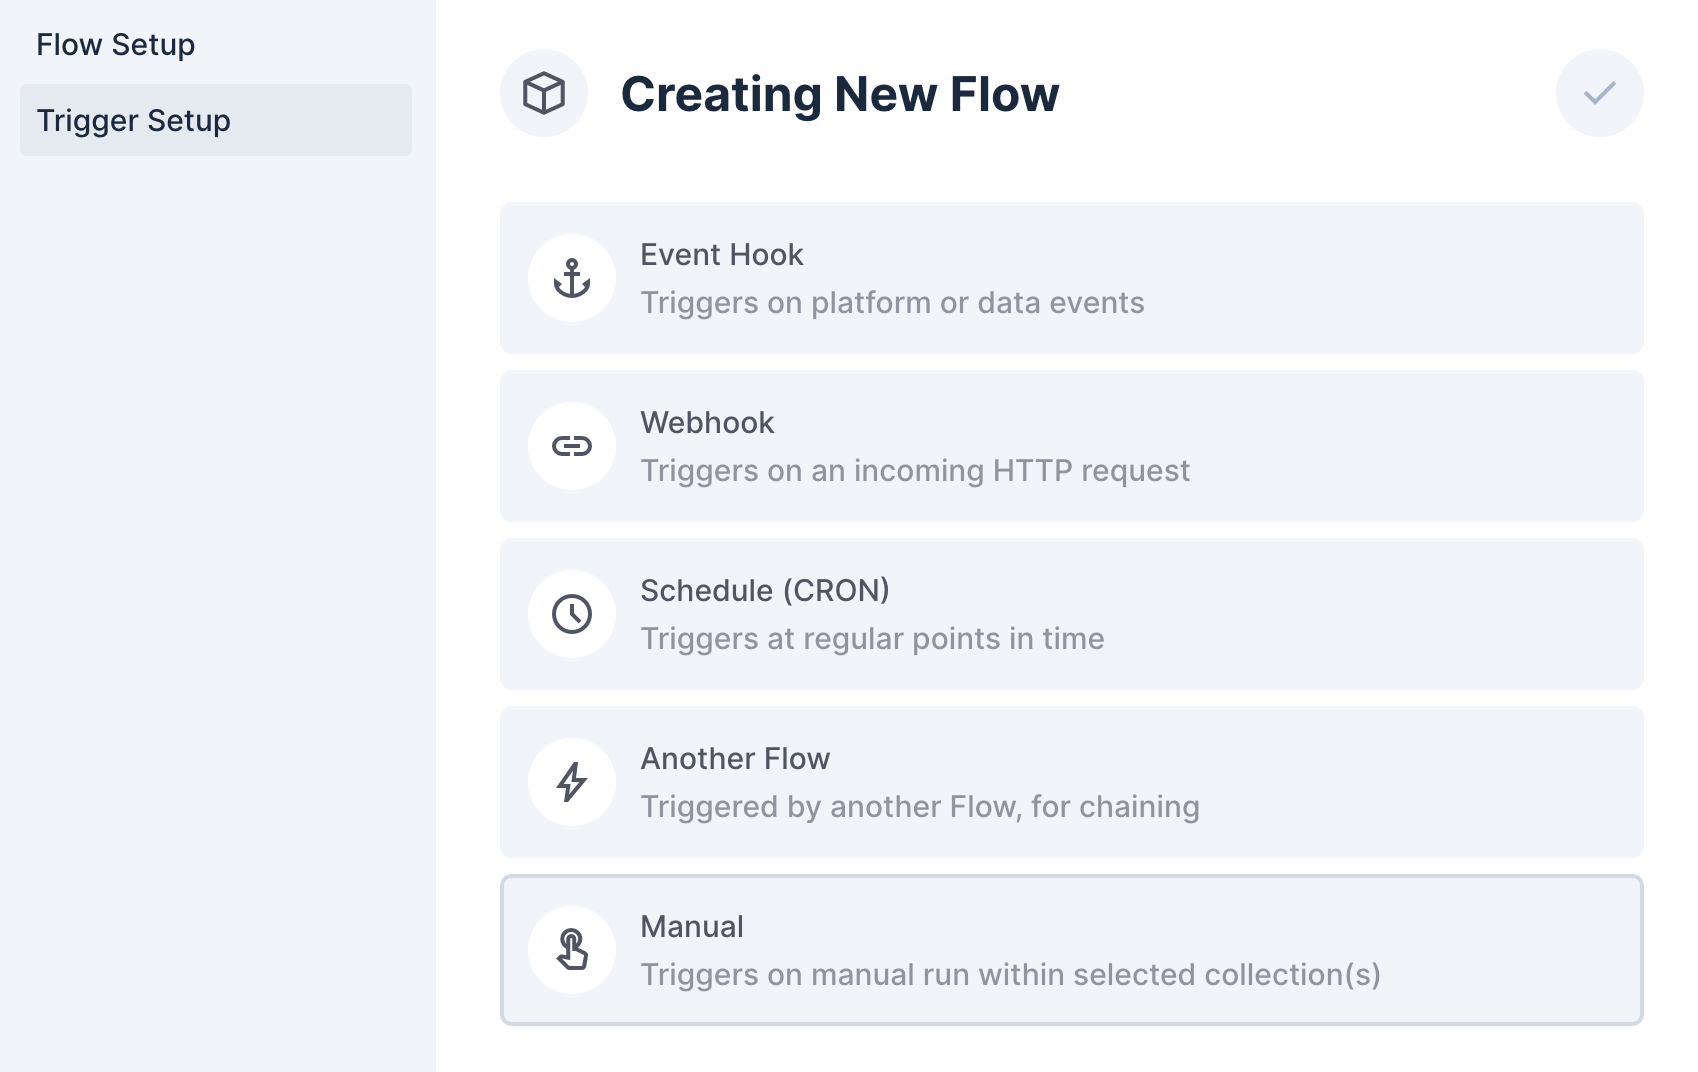Click 'Triggers on manual run' description text
The image size is (1698, 1072).
1010,974
